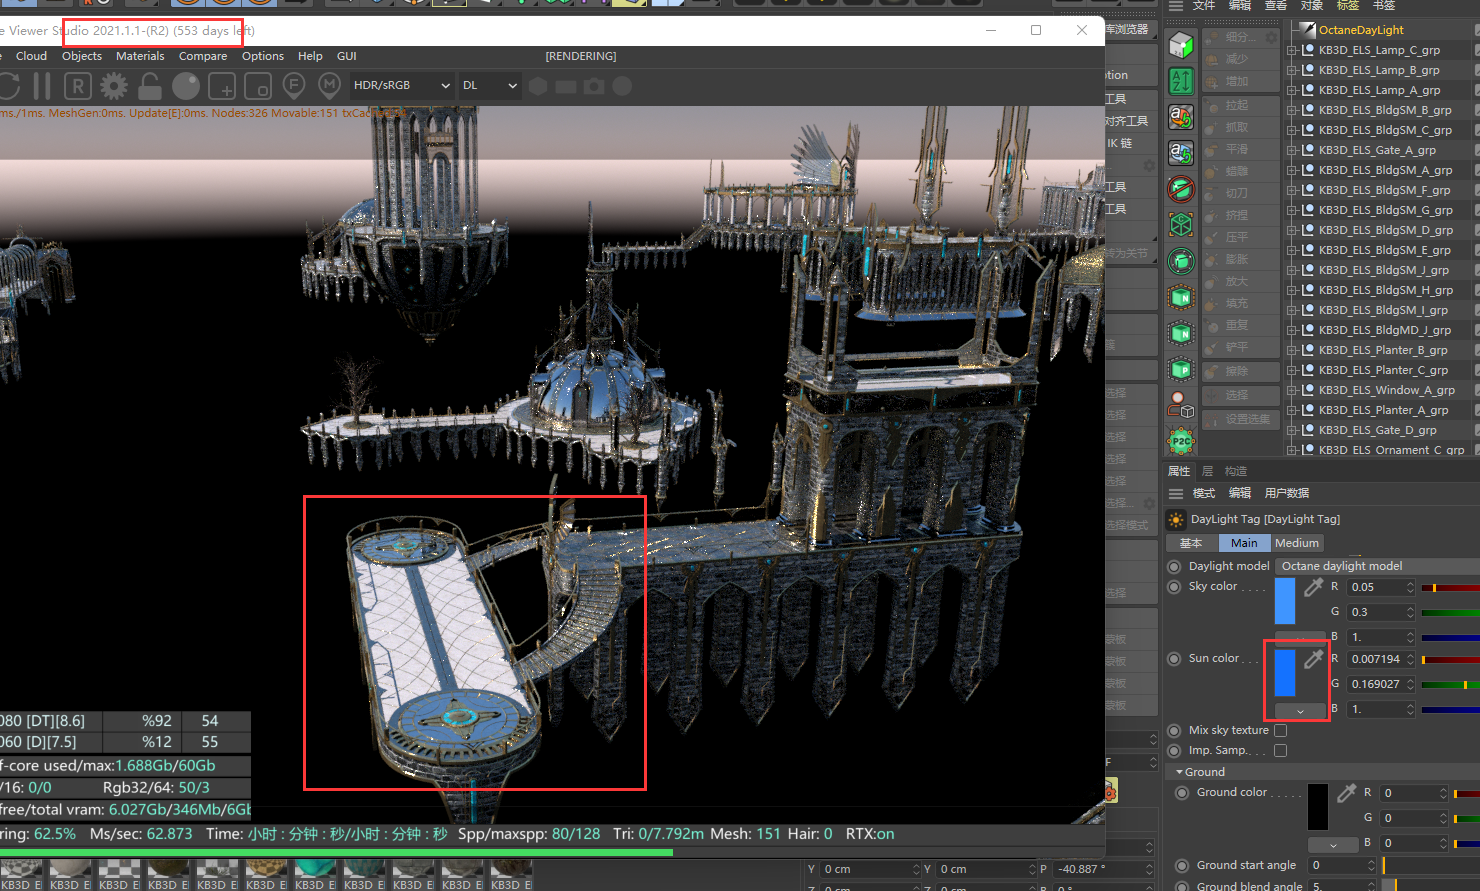This screenshot has width=1480, height=891.
Task: Open the DL render kernel dropdown
Action: (490, 86)
